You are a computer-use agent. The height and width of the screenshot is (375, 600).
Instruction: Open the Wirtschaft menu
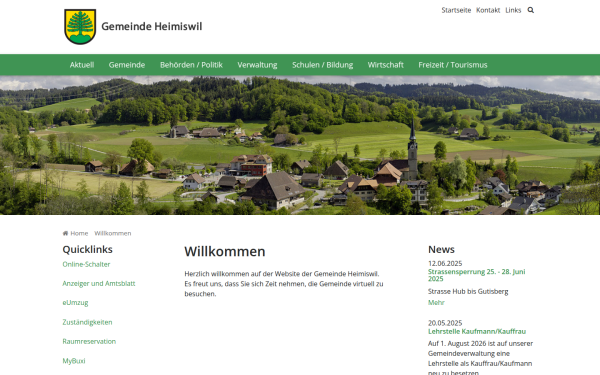pos(386,65)
